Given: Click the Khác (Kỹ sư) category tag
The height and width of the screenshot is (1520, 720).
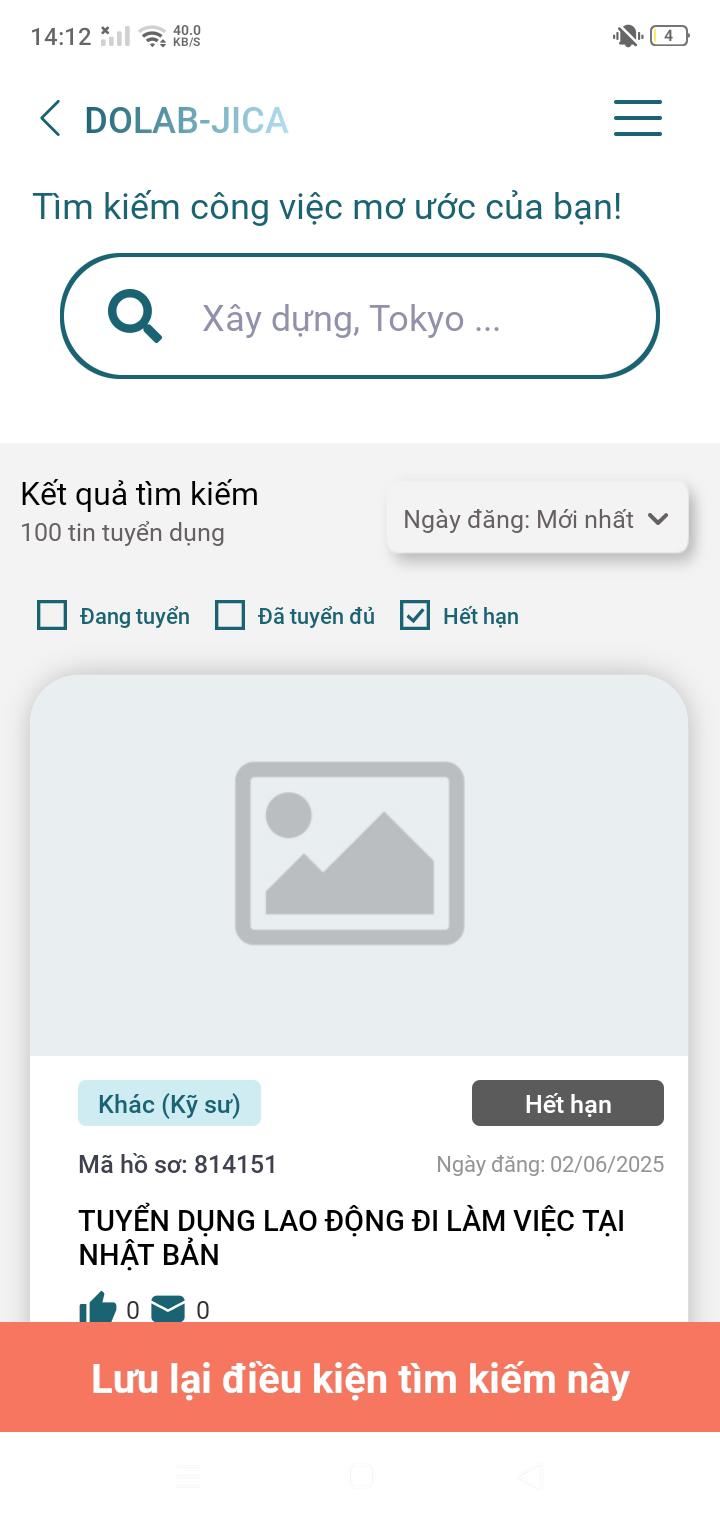Looking at the screenshot, I should click(169, 1104).
